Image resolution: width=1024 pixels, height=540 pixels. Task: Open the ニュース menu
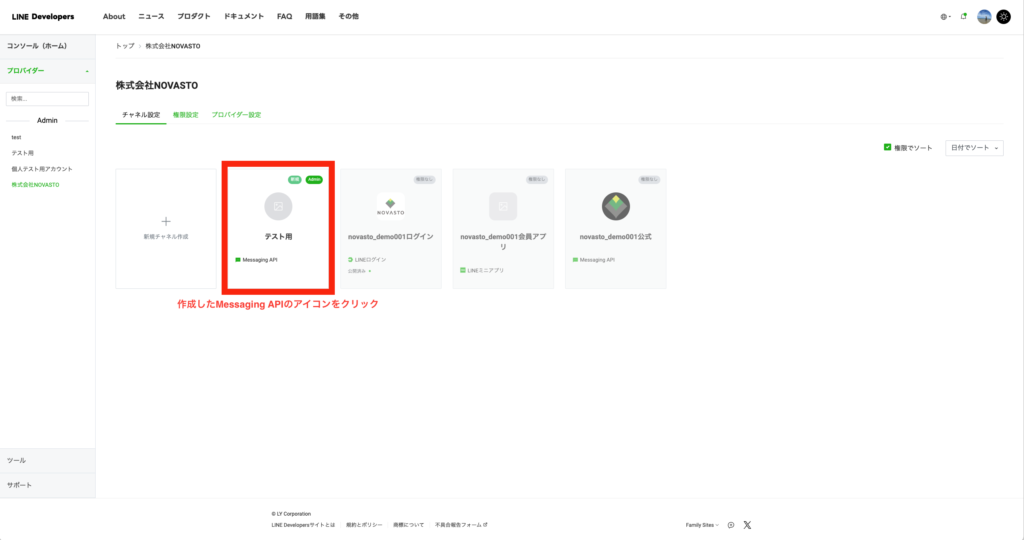[x=151, y=16]
